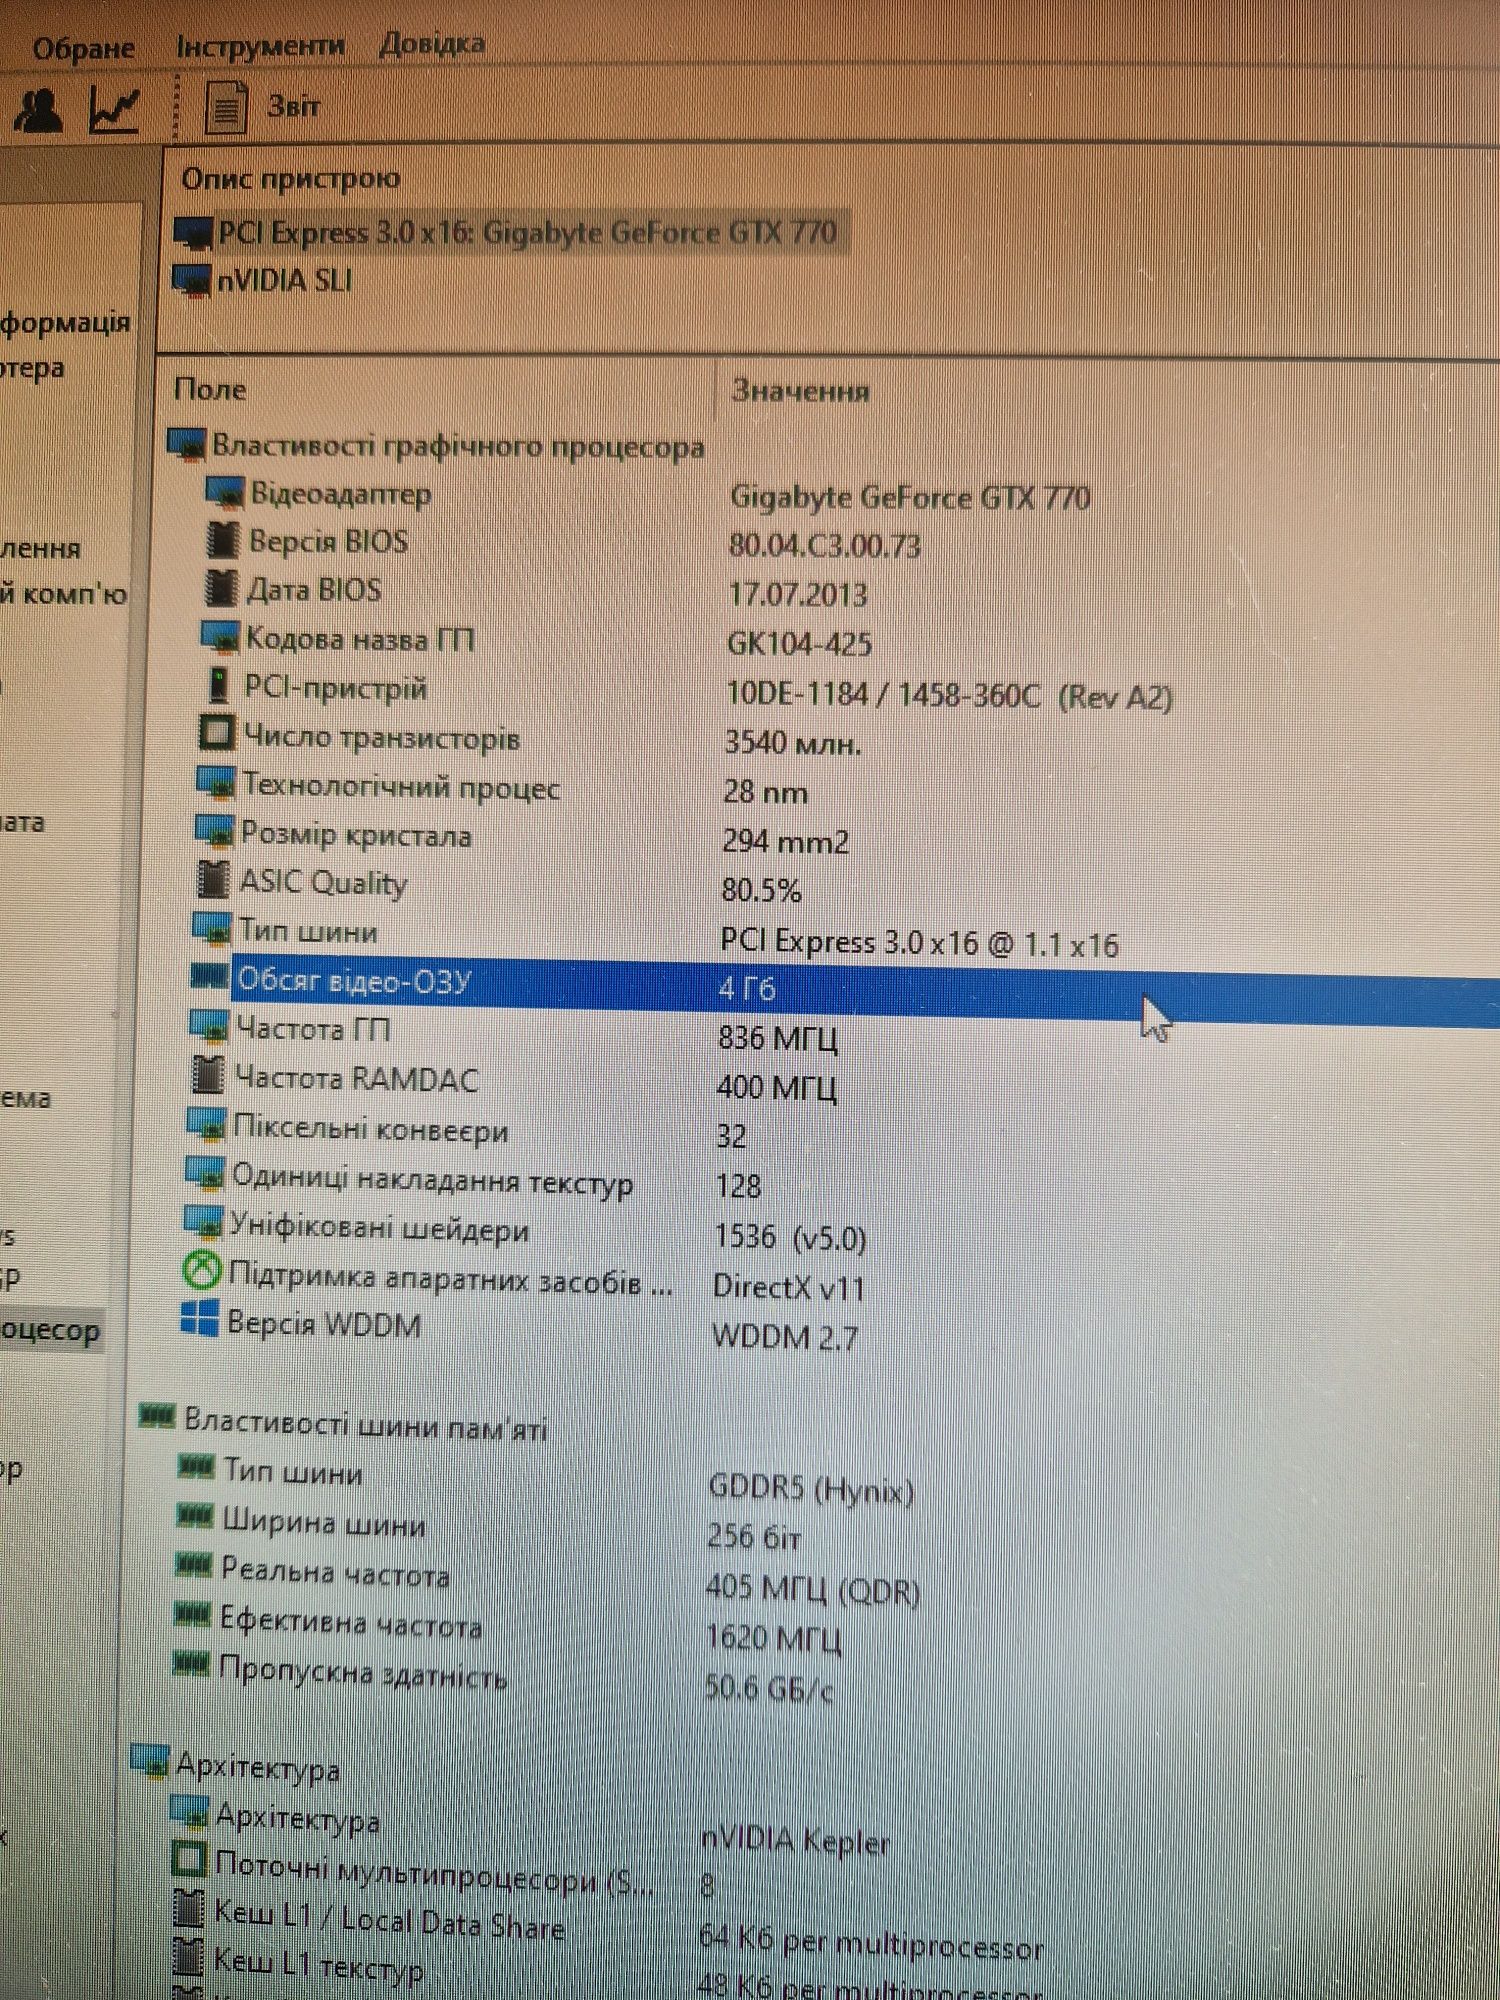Select the value 80.04.C3.00.73
This screenshot has height=2000, width=1500.
pos(824,546)
